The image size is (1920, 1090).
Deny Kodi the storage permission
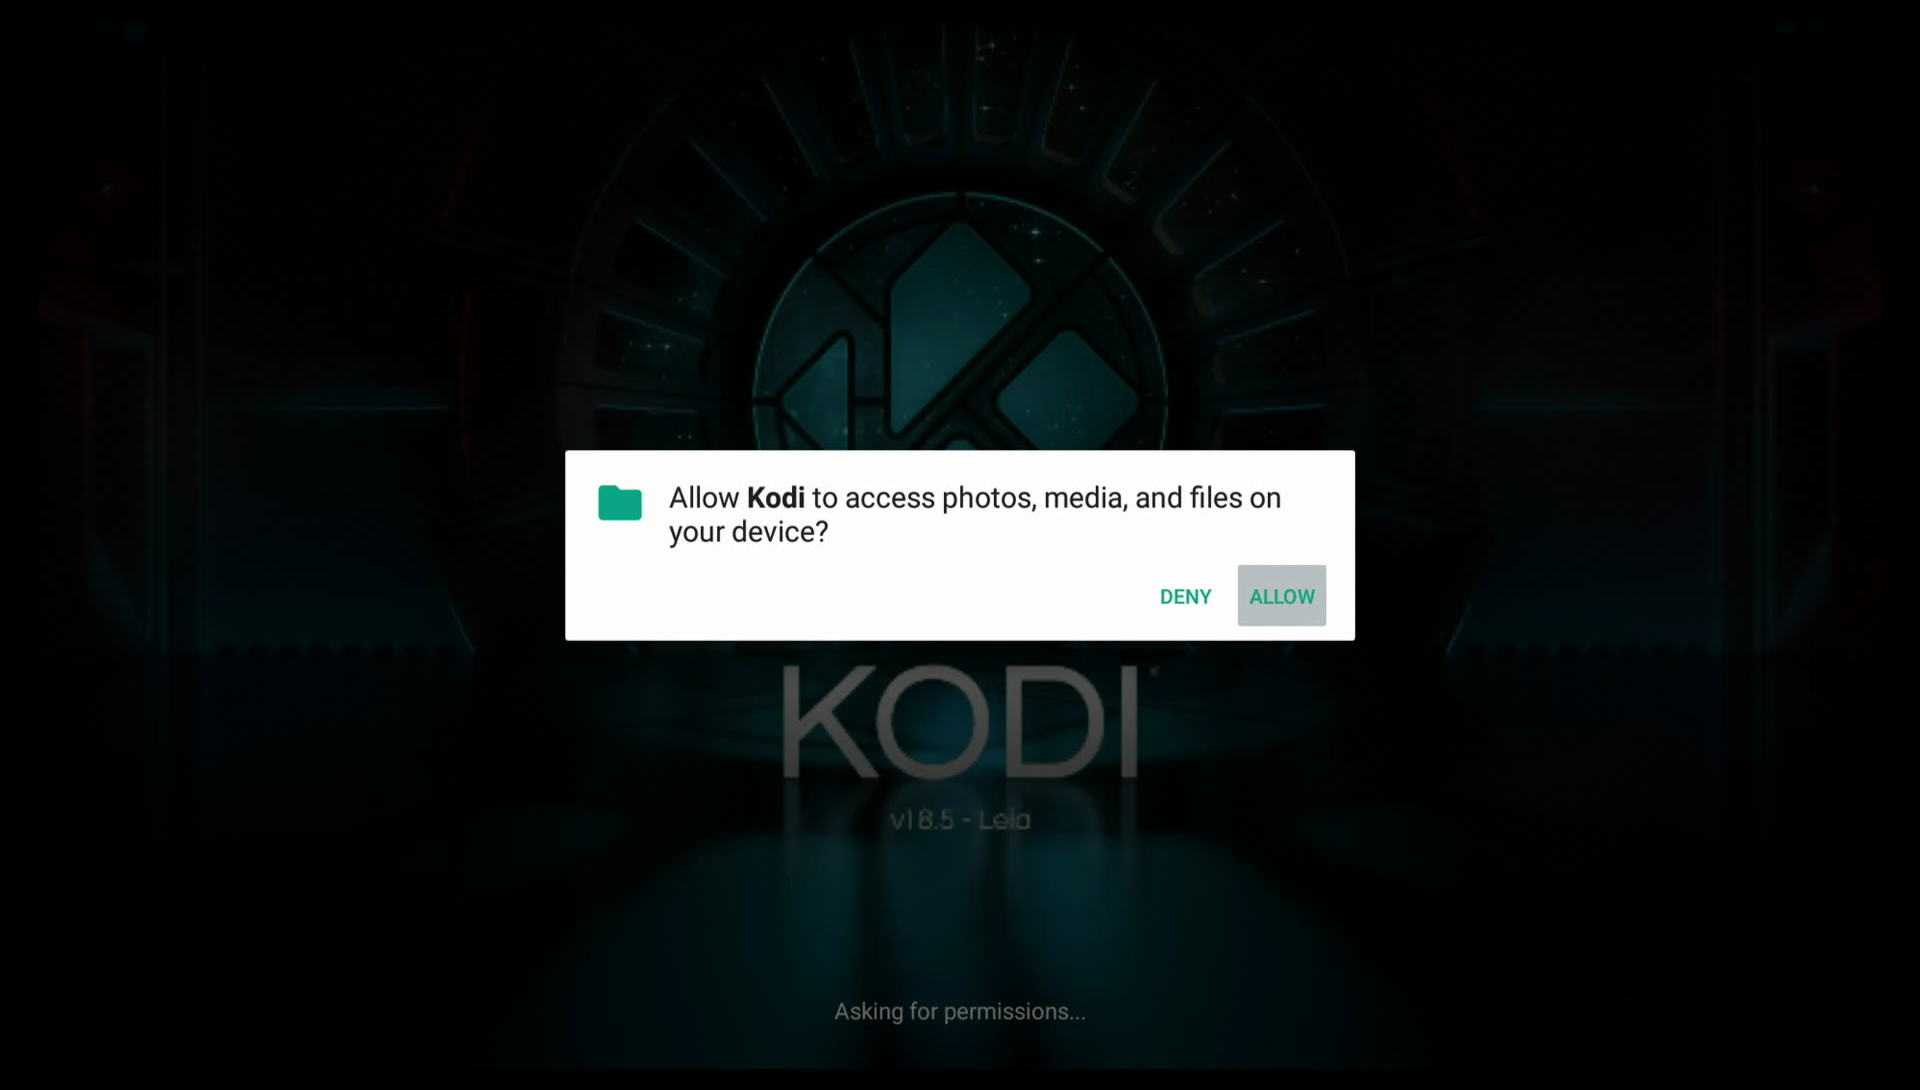1185,596
